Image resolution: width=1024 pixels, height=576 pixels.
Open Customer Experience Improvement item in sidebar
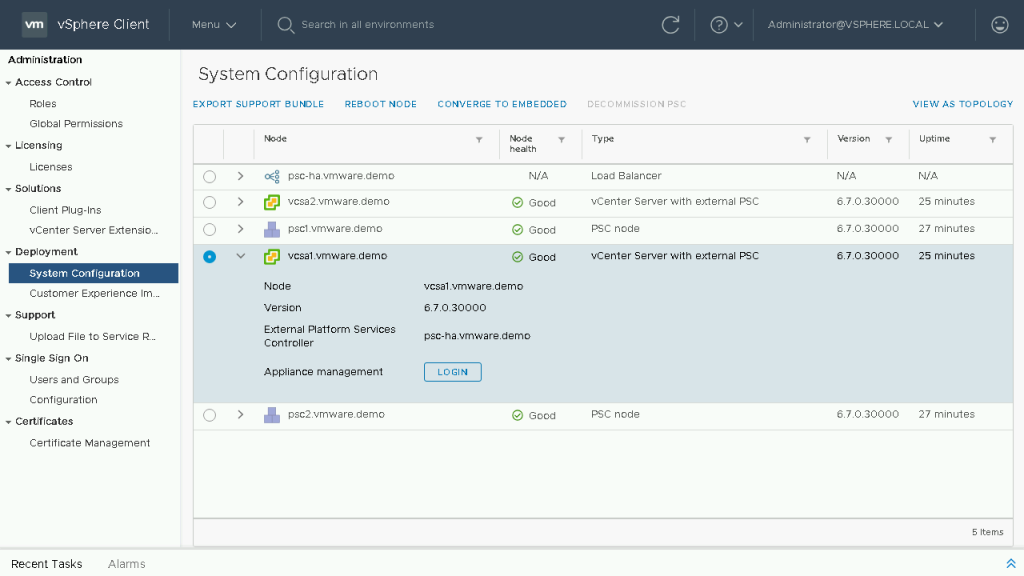(94, 294)
